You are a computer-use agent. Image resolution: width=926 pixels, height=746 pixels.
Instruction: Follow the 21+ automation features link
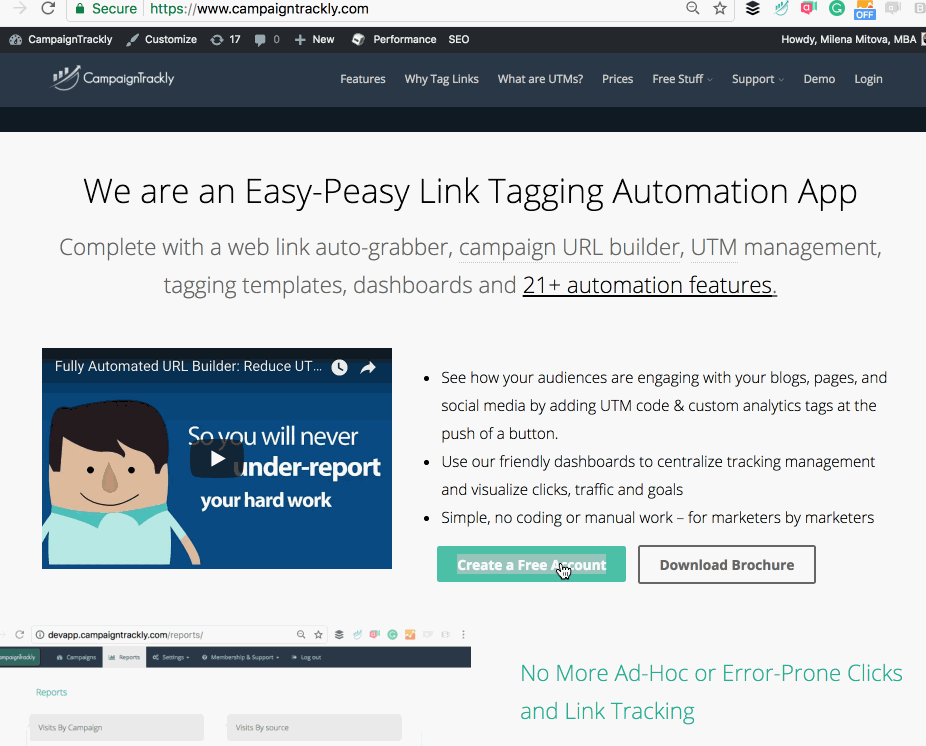[649, 285]
